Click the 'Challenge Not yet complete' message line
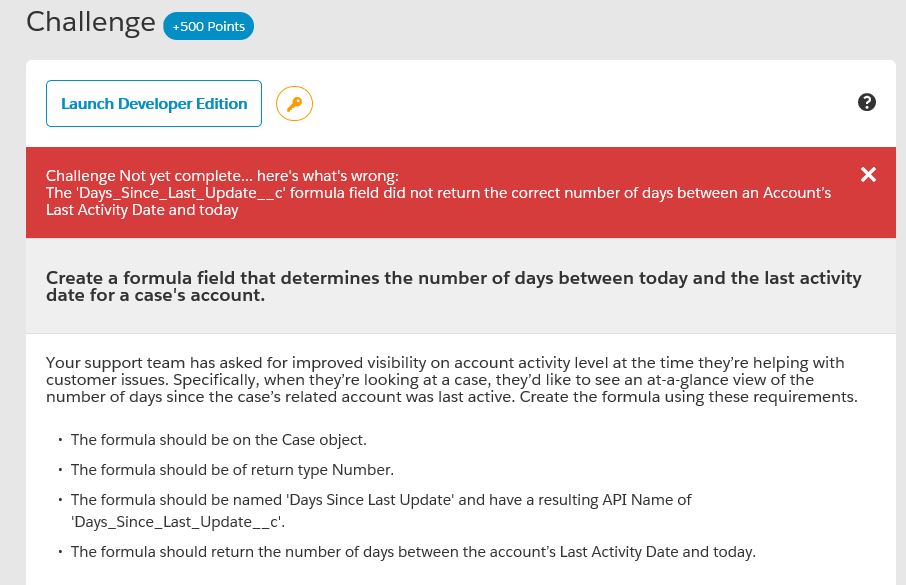The image size is (906, 585). (222, 176)
